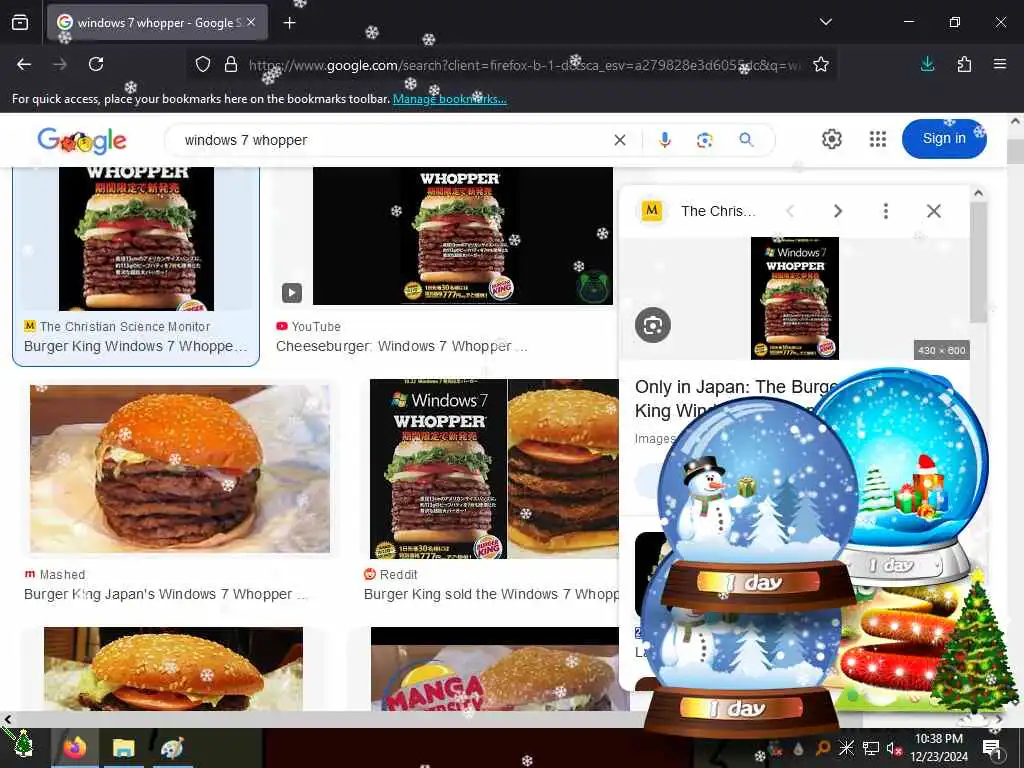Go to the Google home logo
The width and height of the screenshot is (1024, 768).
tap(82, 140)
